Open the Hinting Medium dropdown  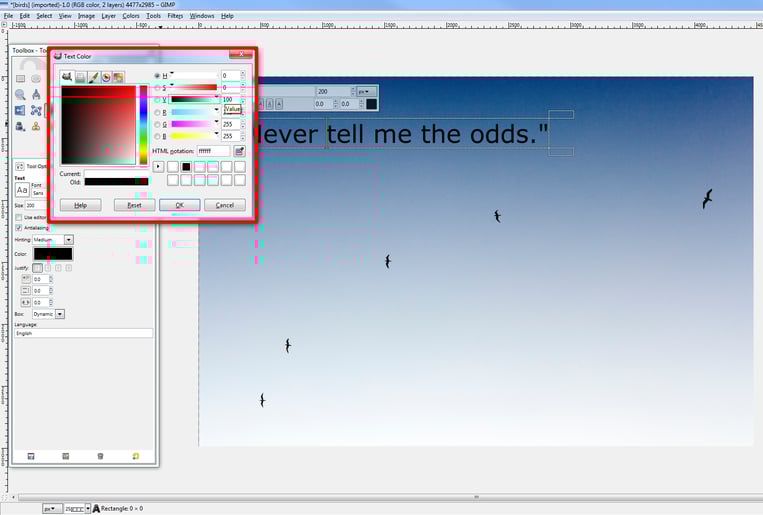53,239
